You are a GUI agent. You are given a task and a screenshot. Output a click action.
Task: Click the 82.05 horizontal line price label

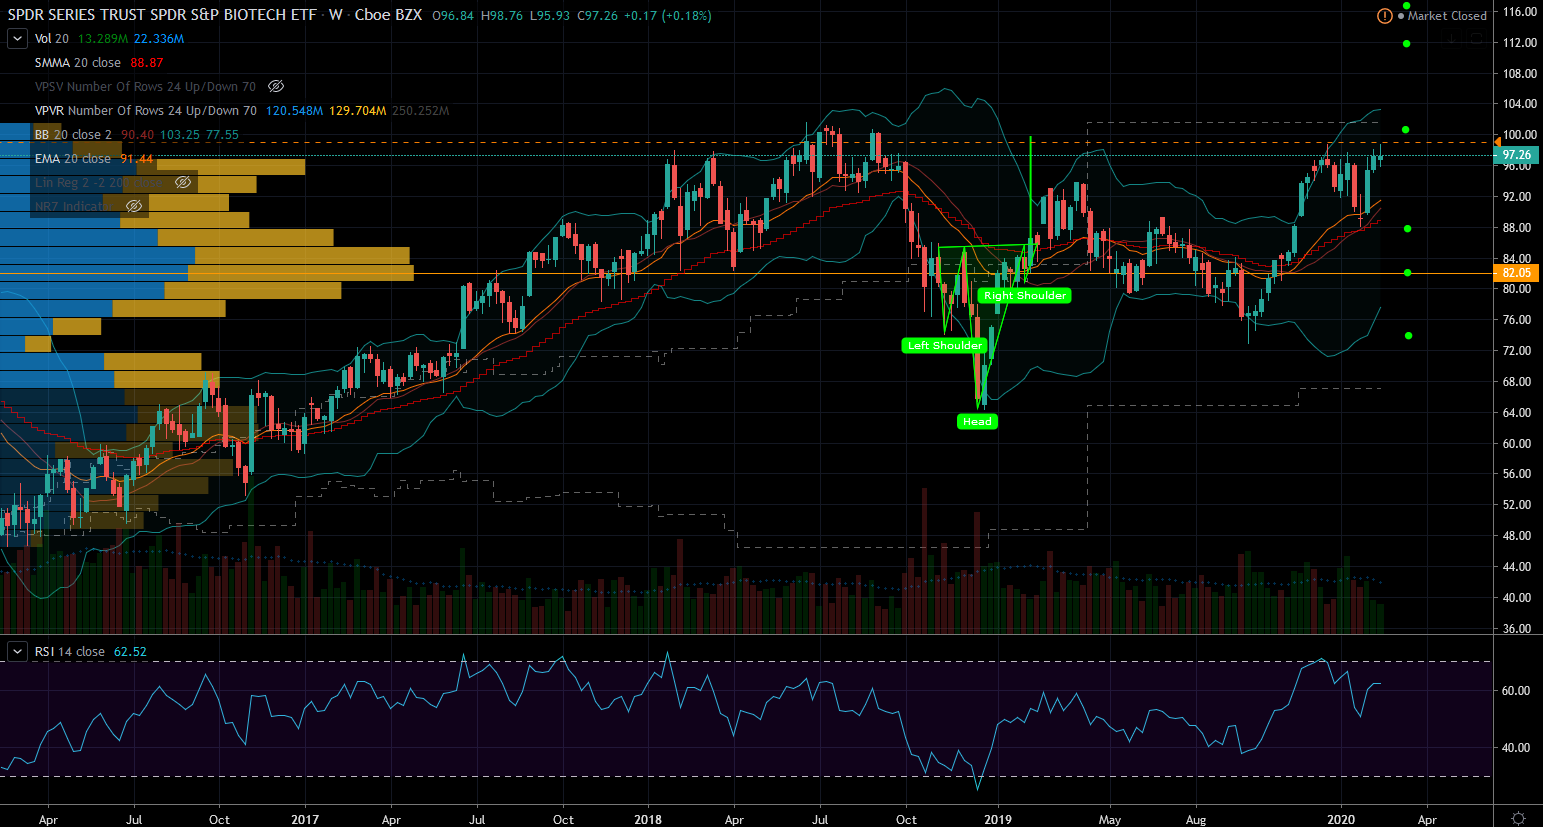tap(1516, 273)
